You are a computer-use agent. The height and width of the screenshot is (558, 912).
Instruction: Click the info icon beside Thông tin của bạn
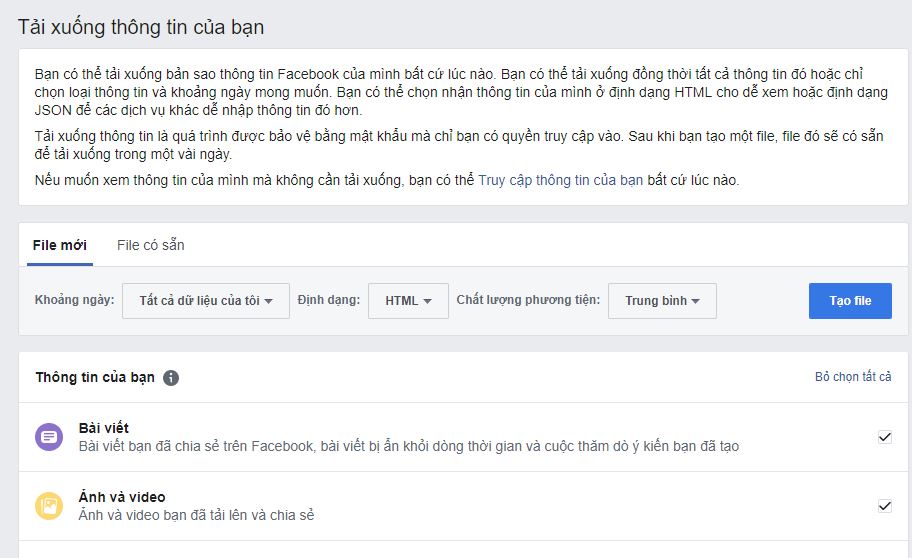[x=170, y=378]
